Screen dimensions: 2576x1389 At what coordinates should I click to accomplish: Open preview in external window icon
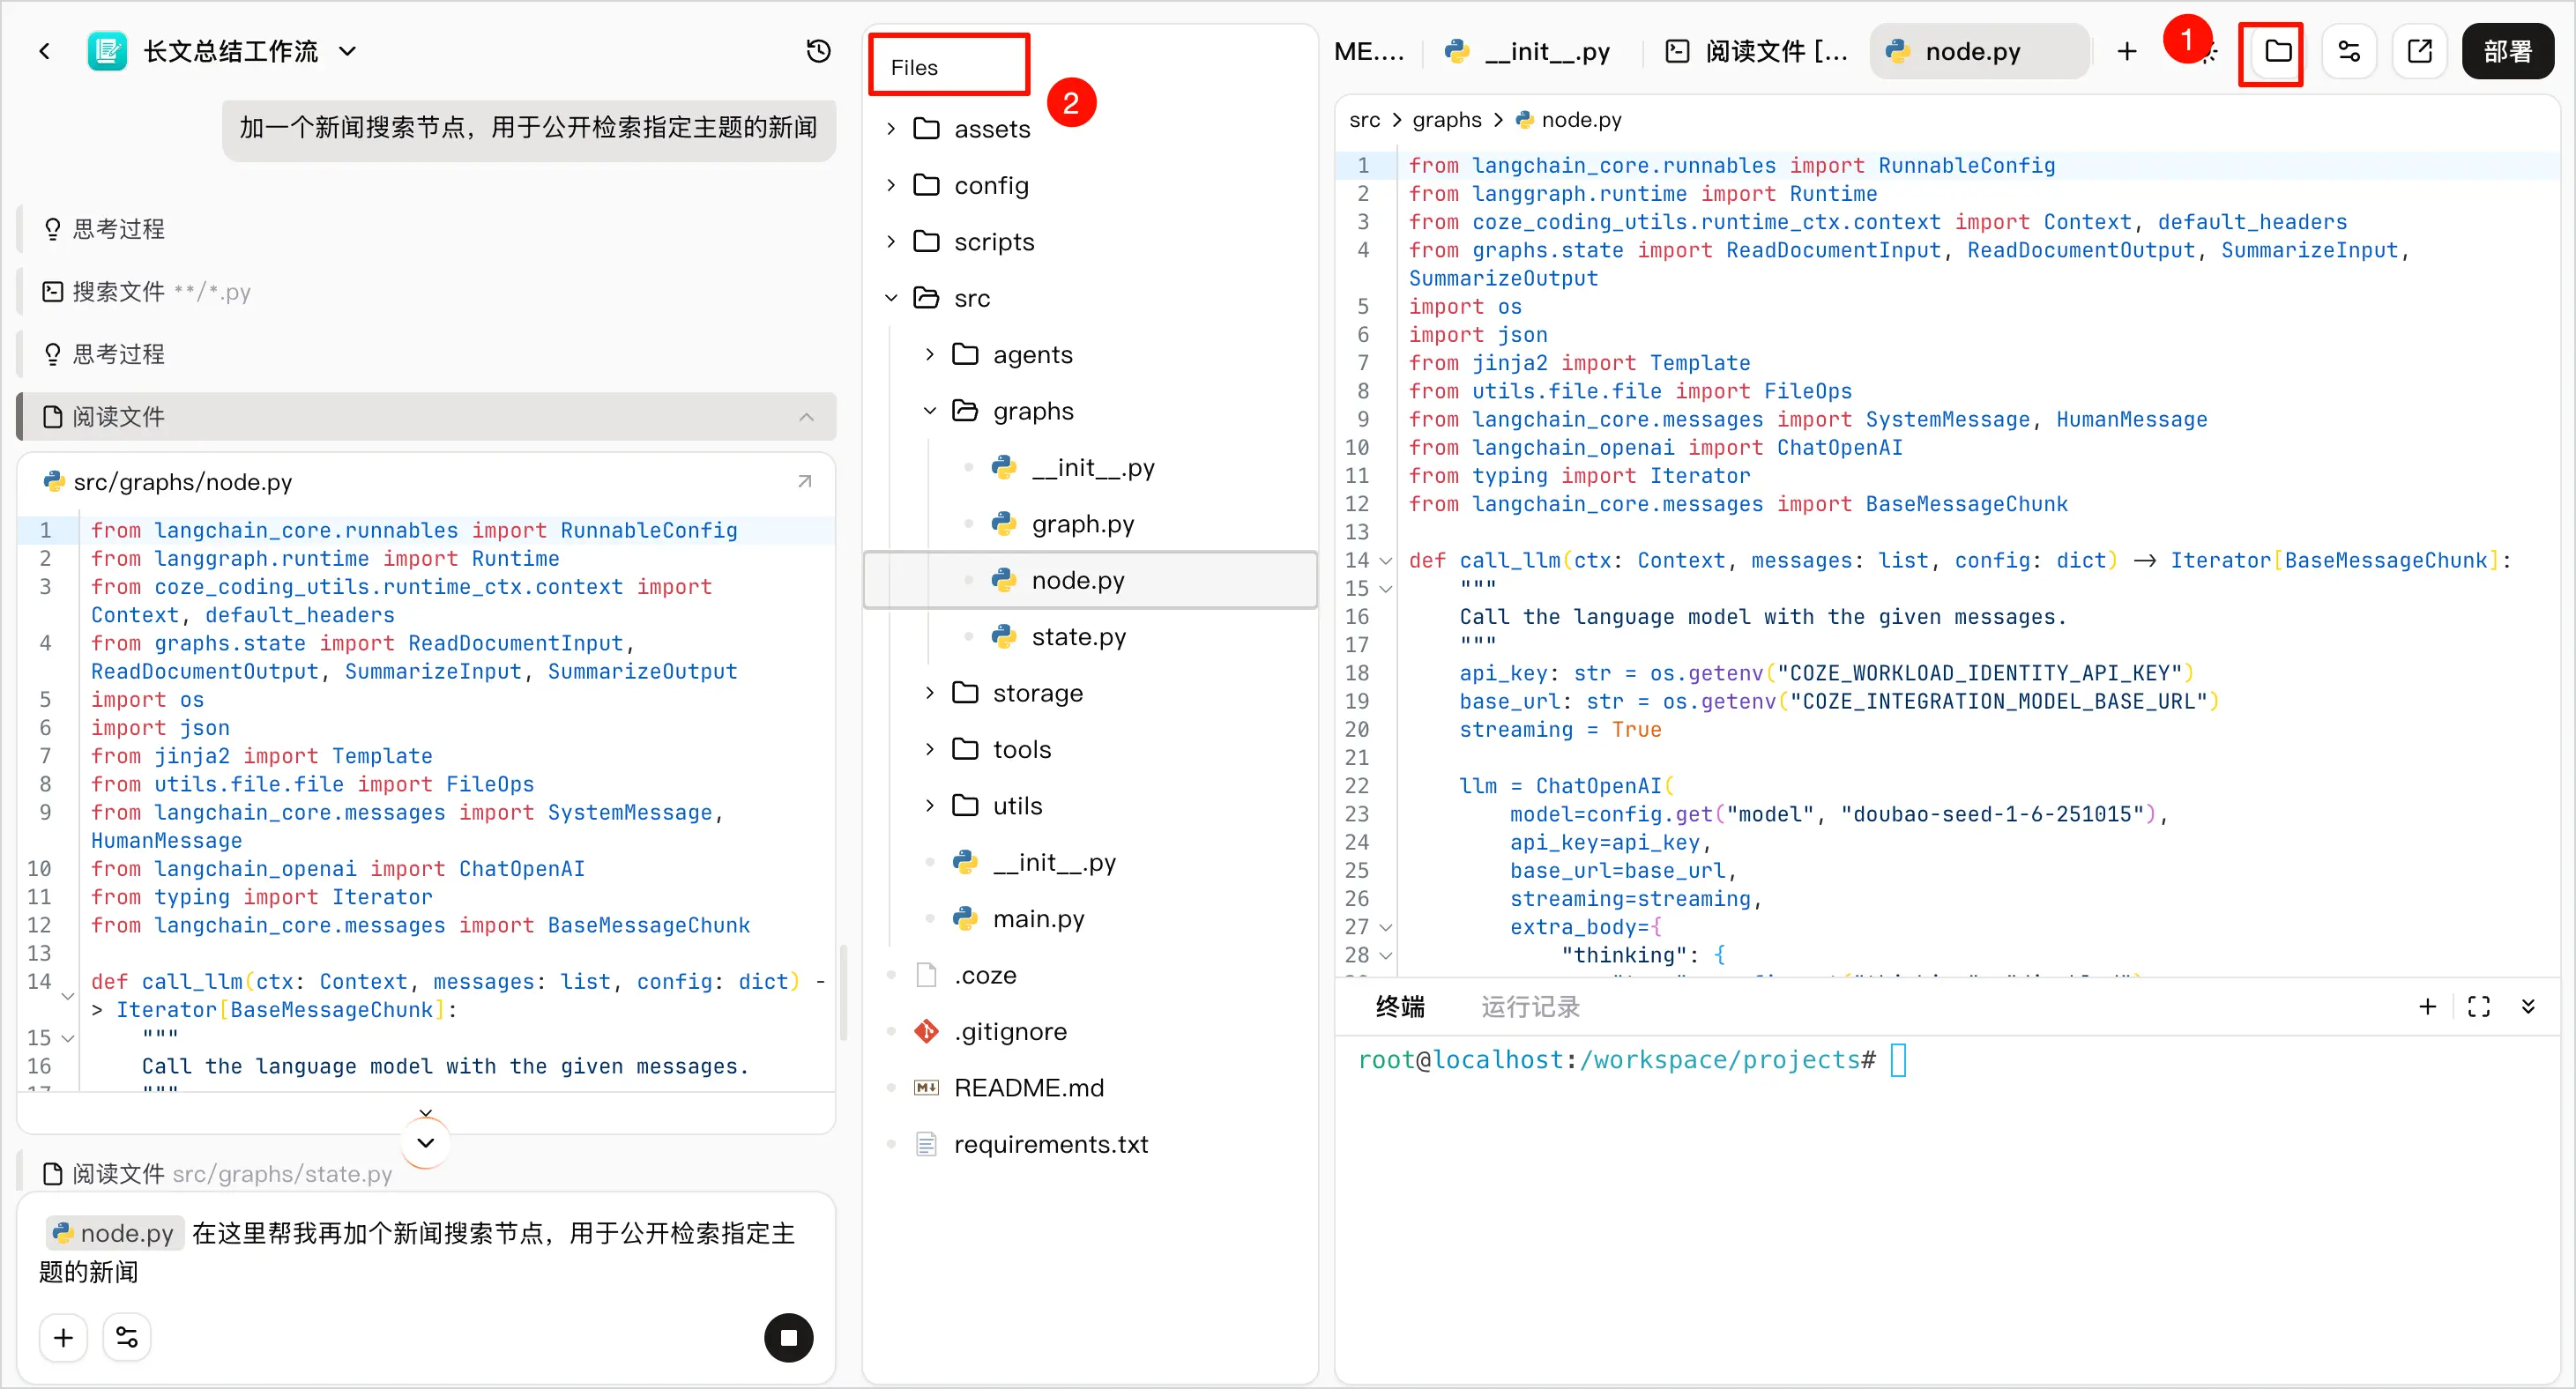2420,51
